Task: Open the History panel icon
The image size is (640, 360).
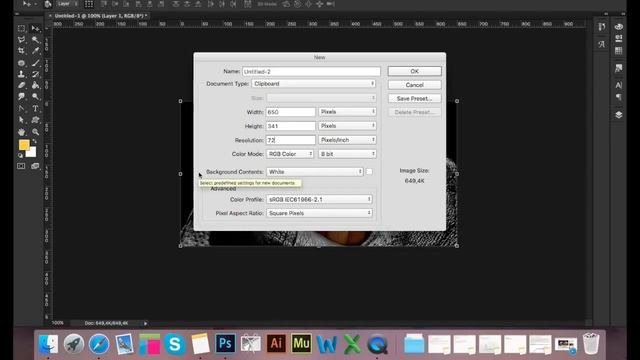Action: [602, 27]
